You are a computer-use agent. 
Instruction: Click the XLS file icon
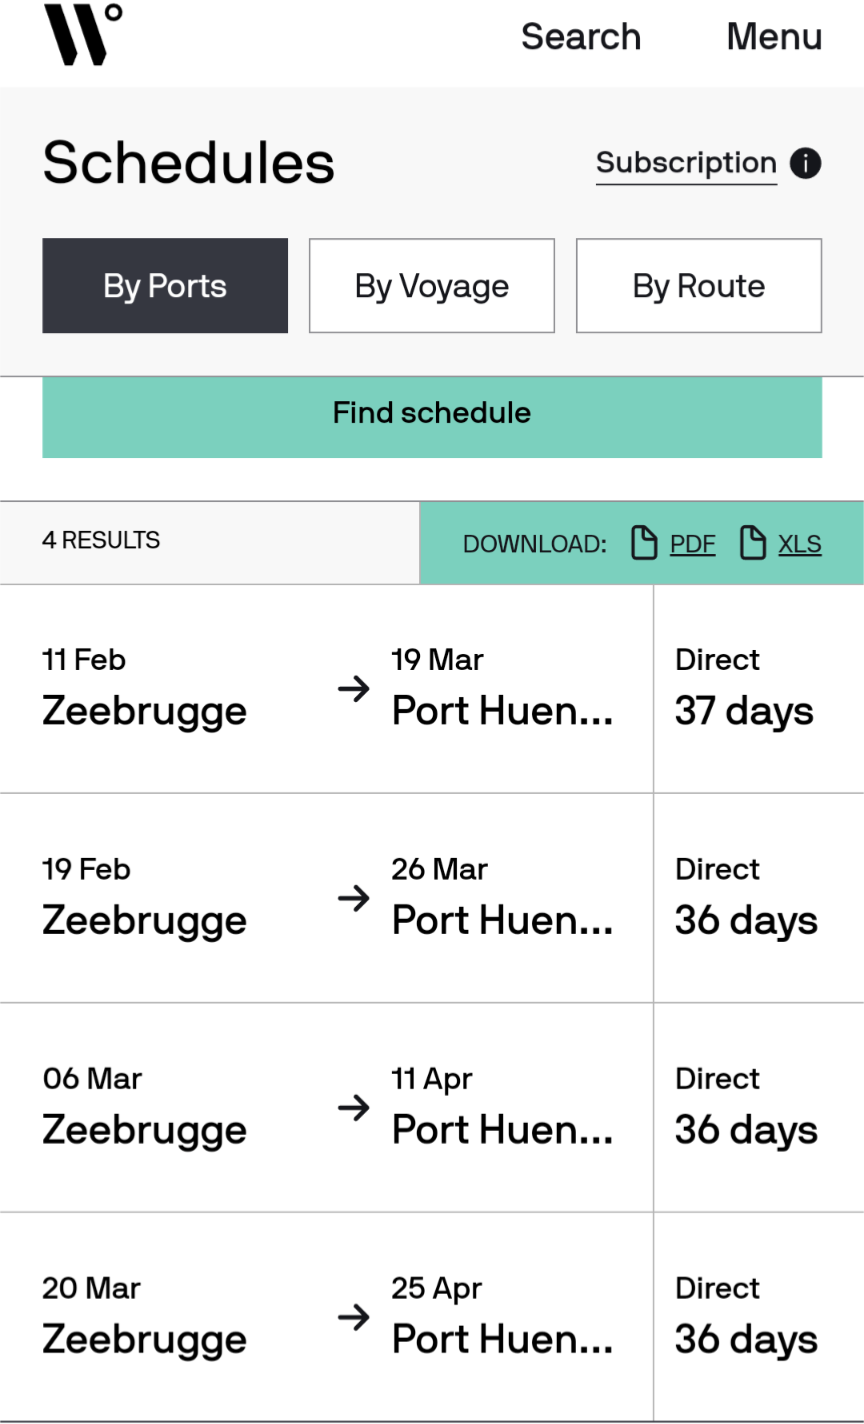(753, 543)
